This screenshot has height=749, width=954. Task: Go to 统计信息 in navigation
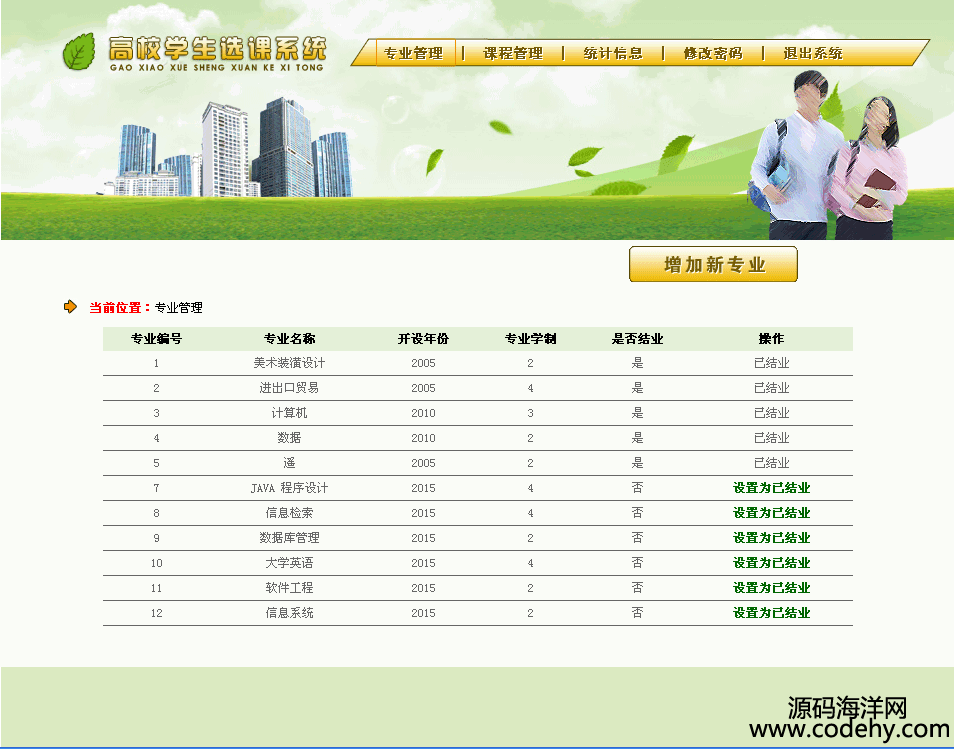pos(613,54)
